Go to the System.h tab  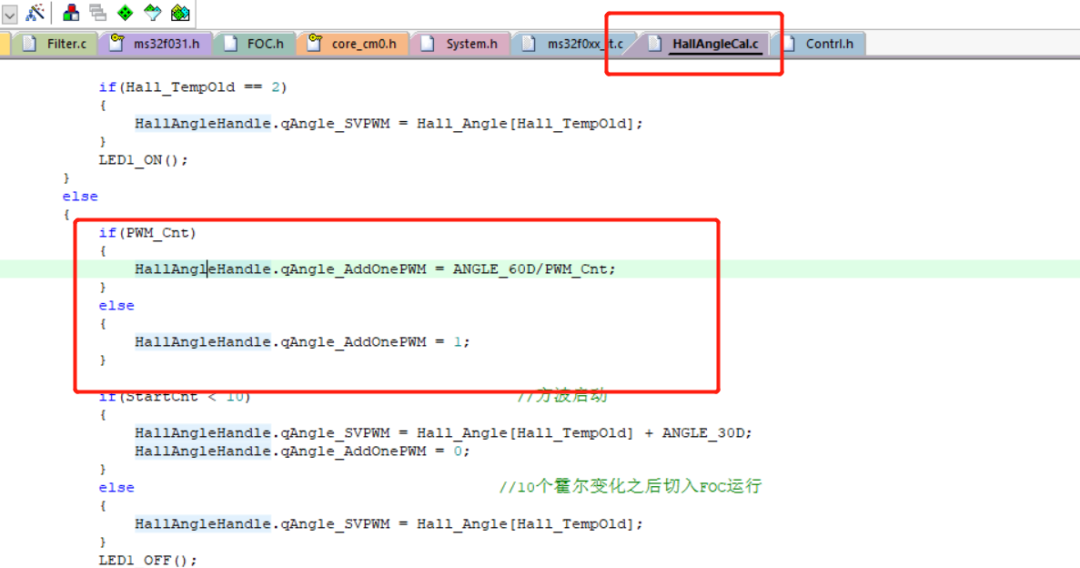461,44
